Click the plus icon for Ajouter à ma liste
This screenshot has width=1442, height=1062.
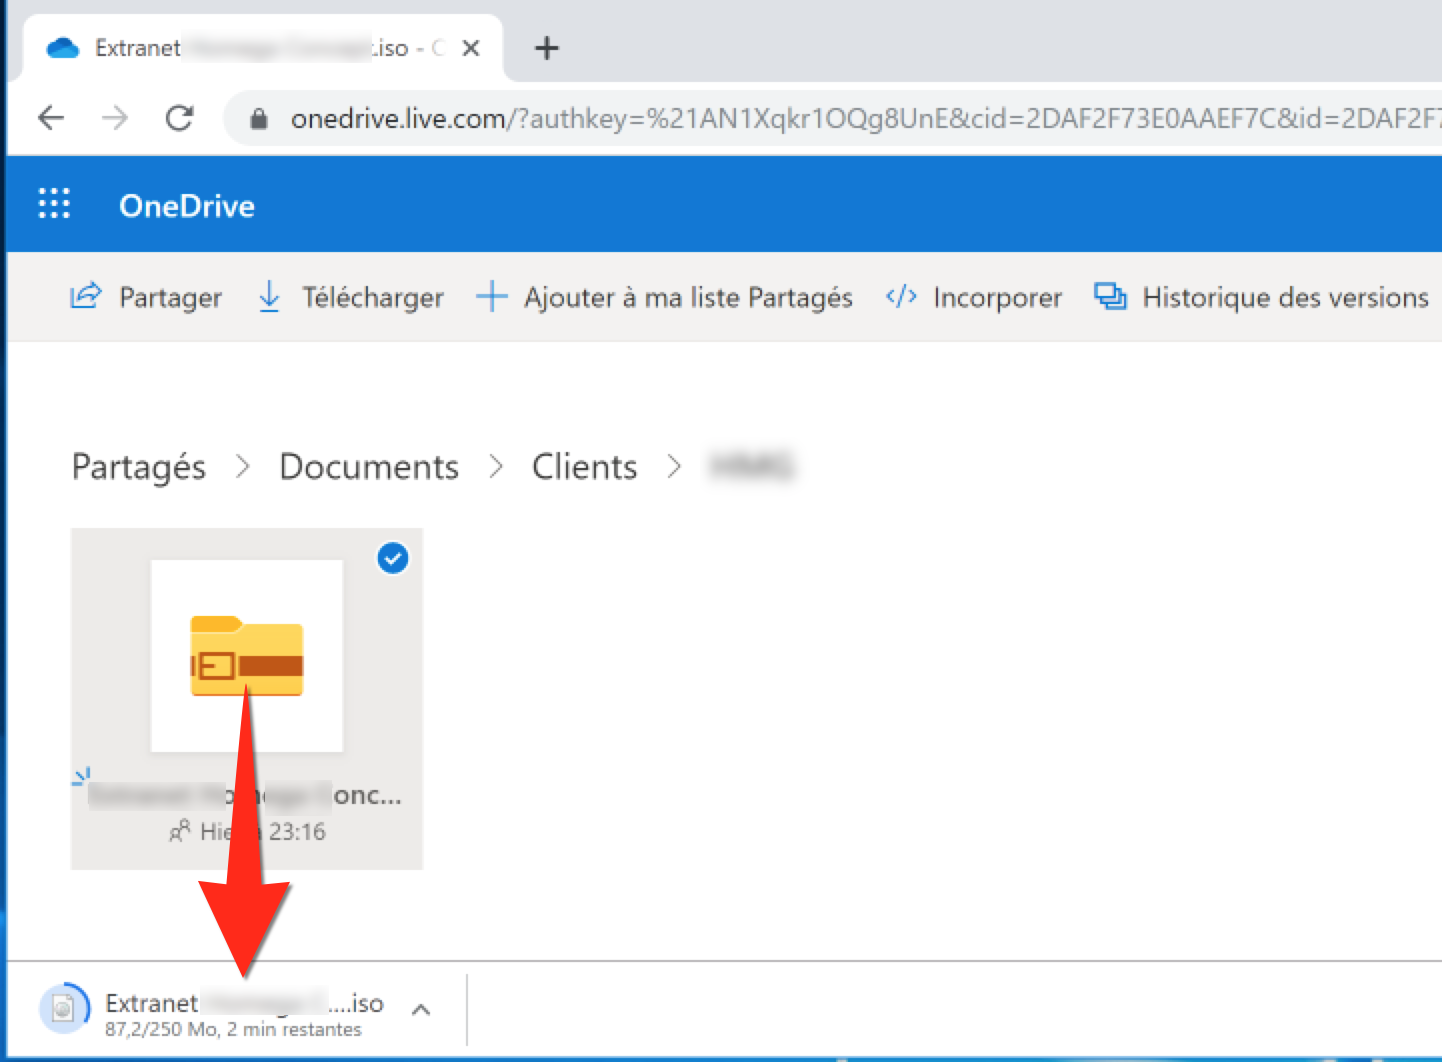(491, 297)
